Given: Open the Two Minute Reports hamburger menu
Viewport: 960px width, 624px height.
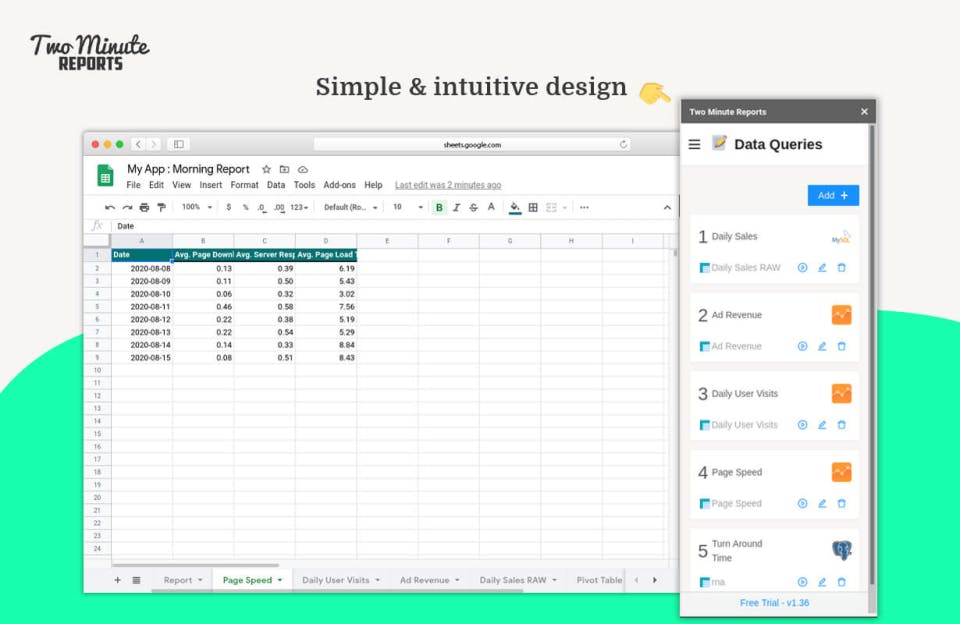Looking at the screenshot, I should pyautogui.click(x=694, y=145).
